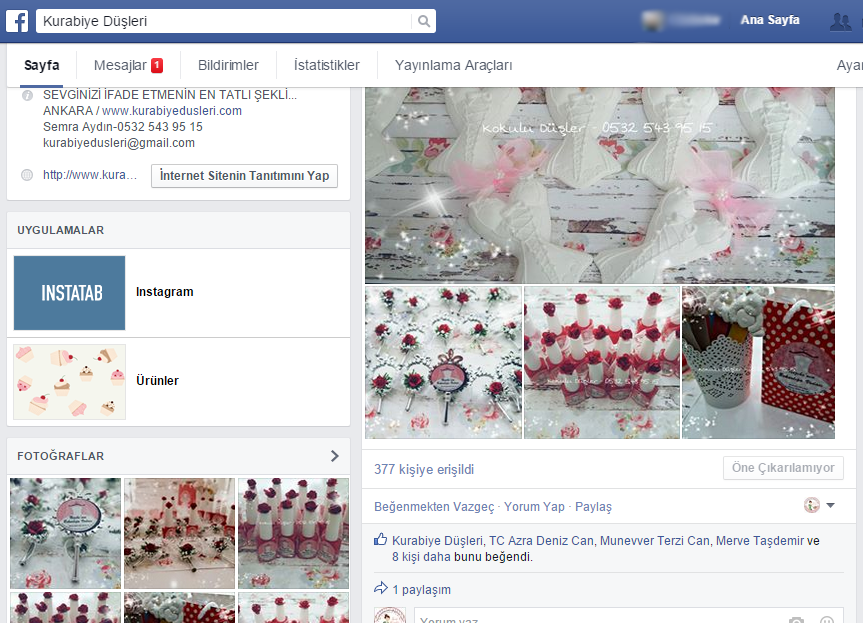Open third Fotoğraflar thumbnail with bottles

293,533
